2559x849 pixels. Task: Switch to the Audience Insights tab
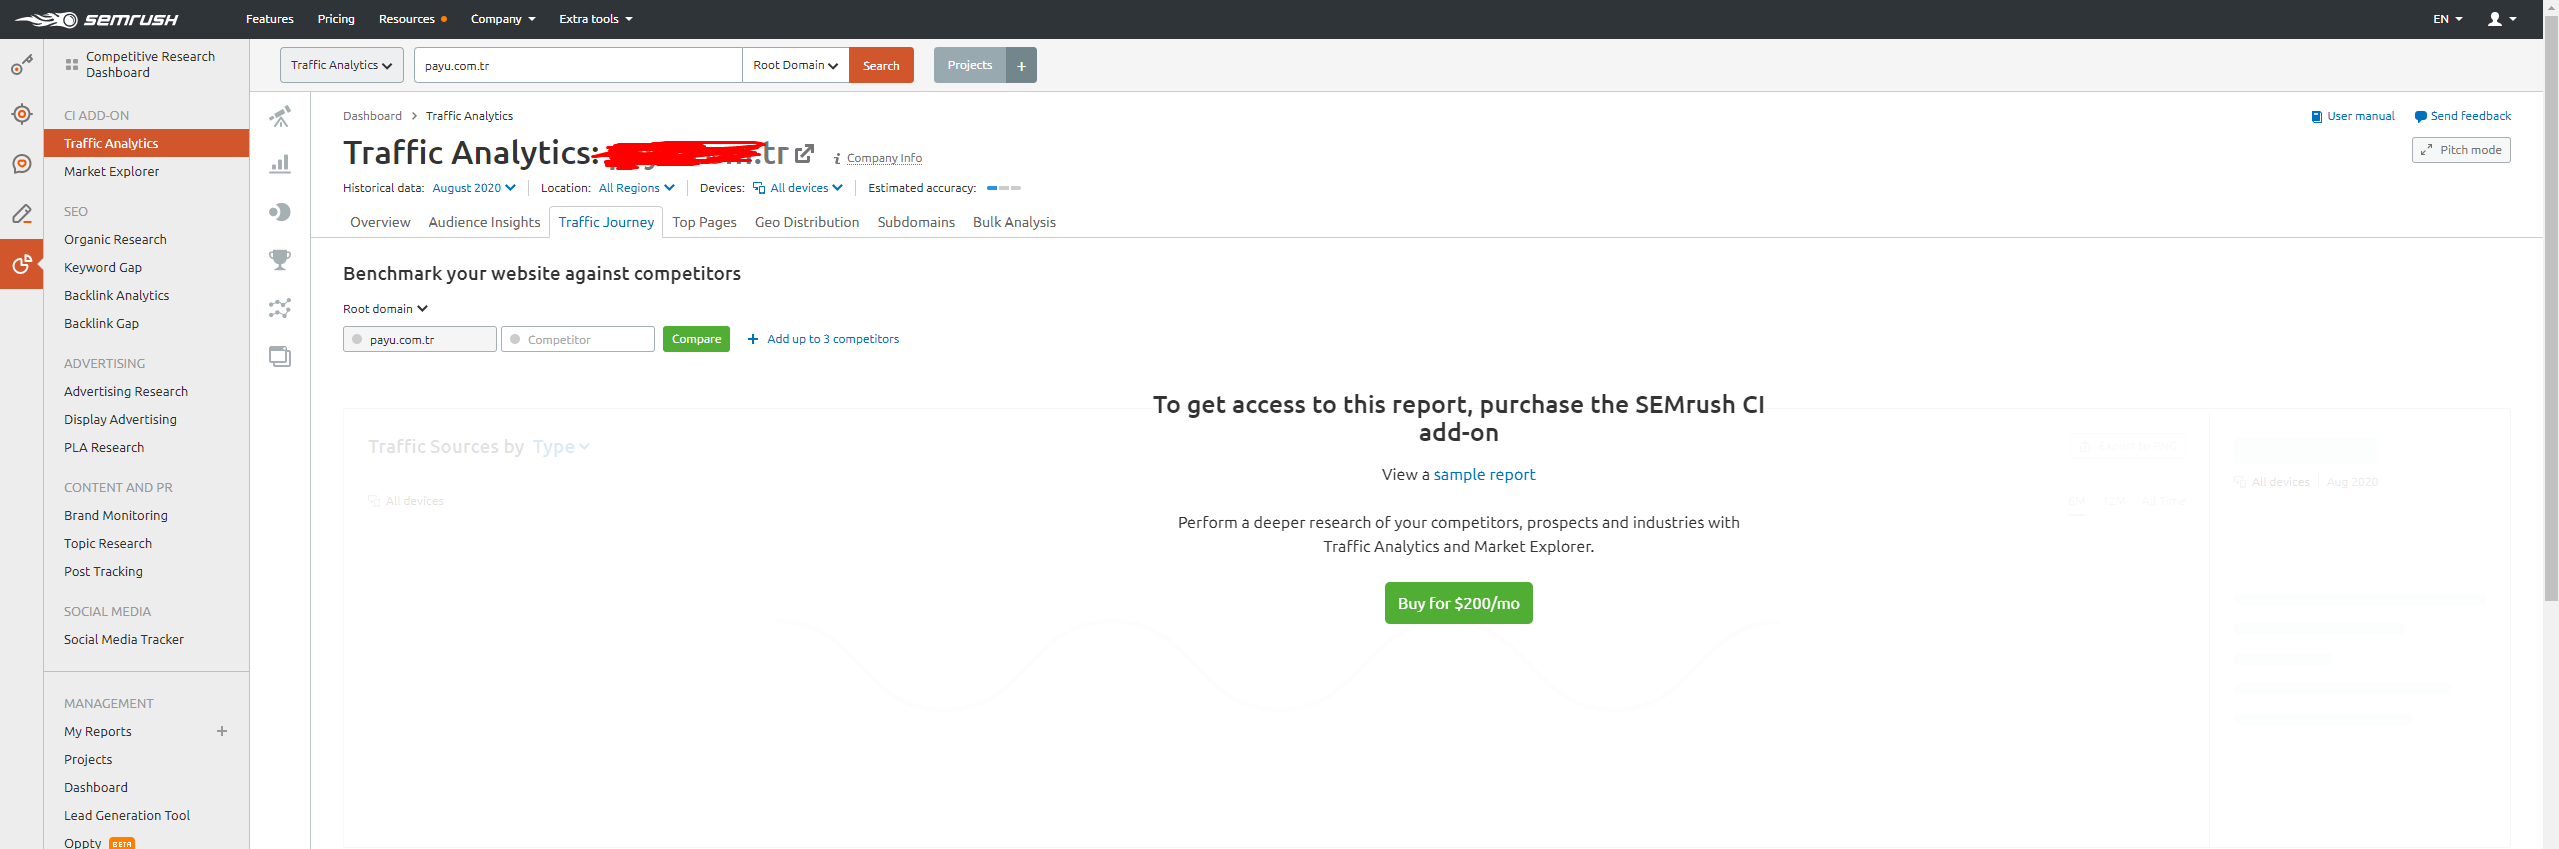484,222
